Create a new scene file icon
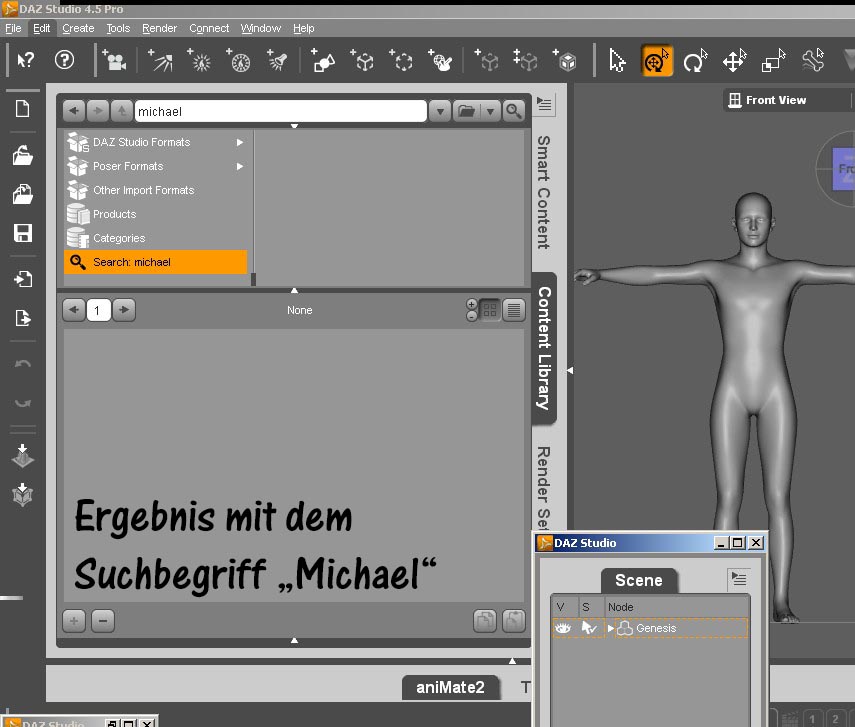Screen dimensions: 855x727 pyautogui.click(x=22, y=109)
